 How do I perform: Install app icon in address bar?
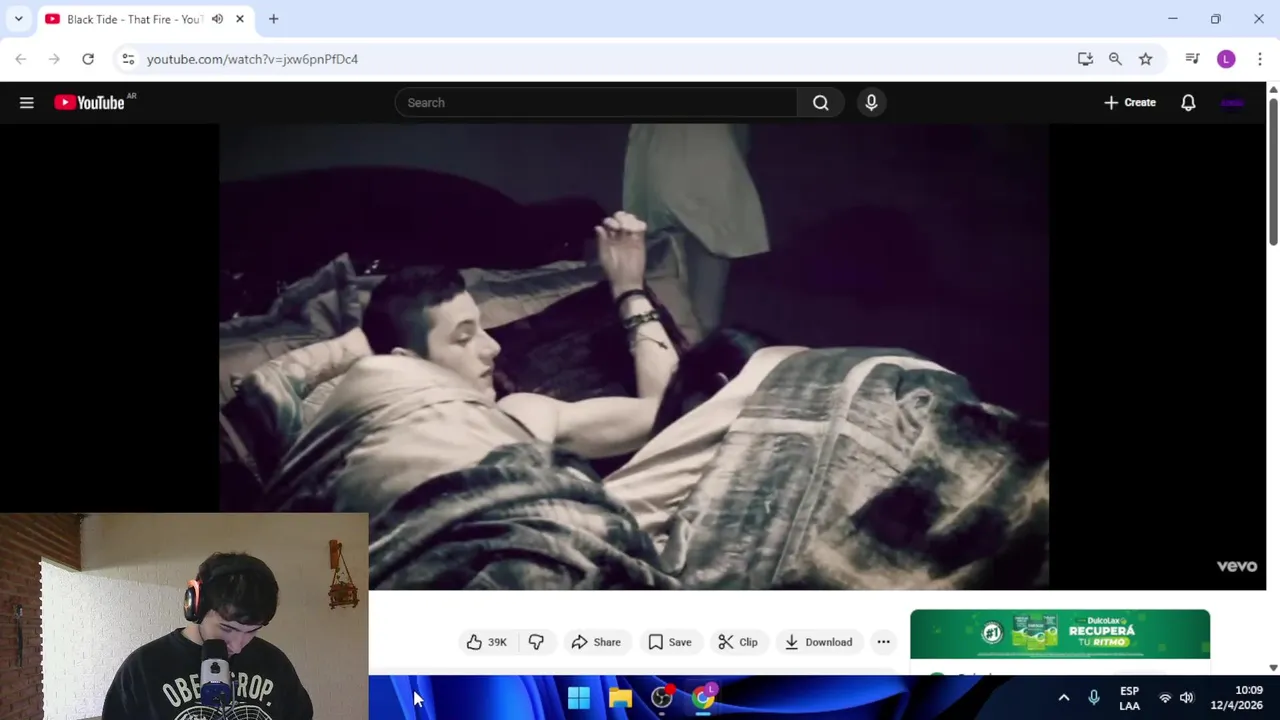coord(1085,59)
